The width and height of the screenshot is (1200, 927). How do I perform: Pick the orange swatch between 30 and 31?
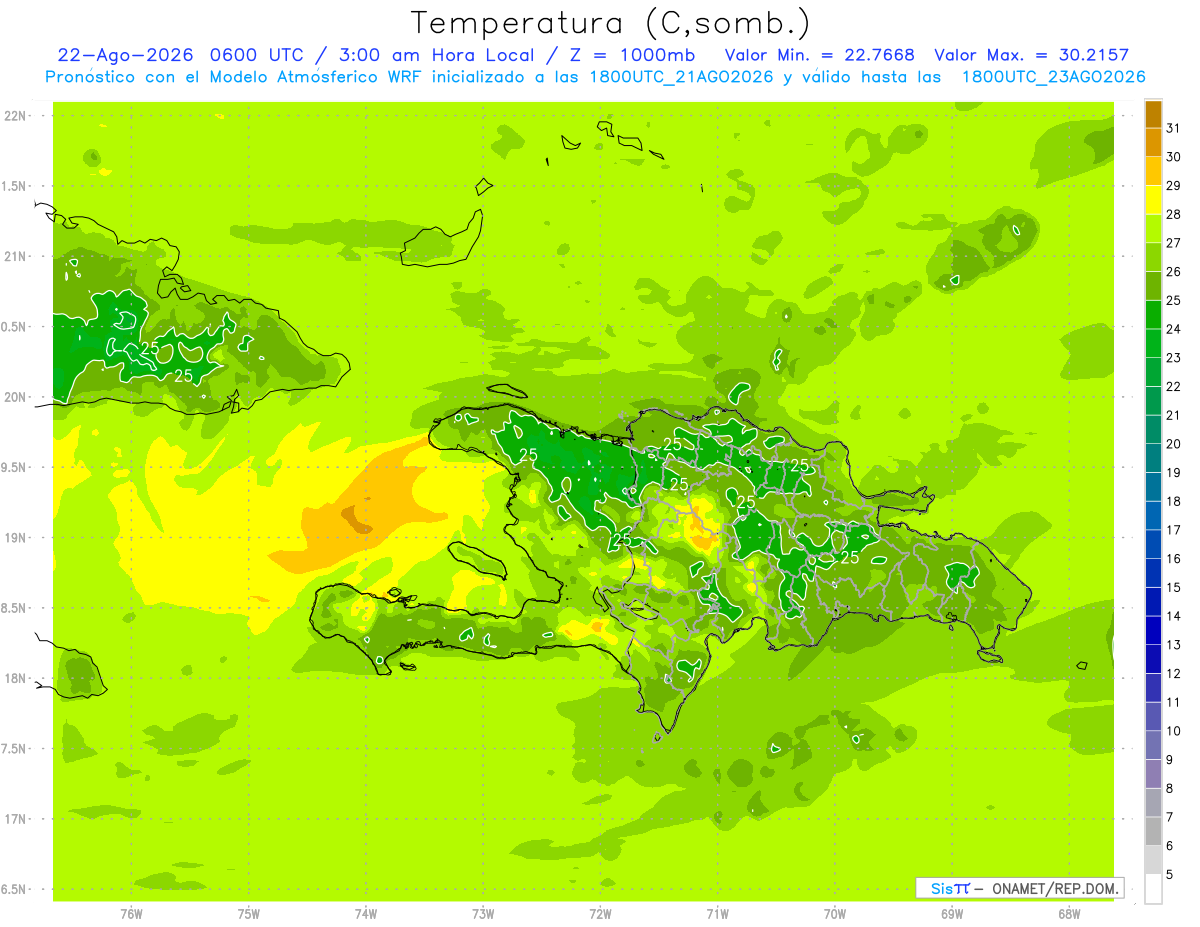click(1153, 143)
